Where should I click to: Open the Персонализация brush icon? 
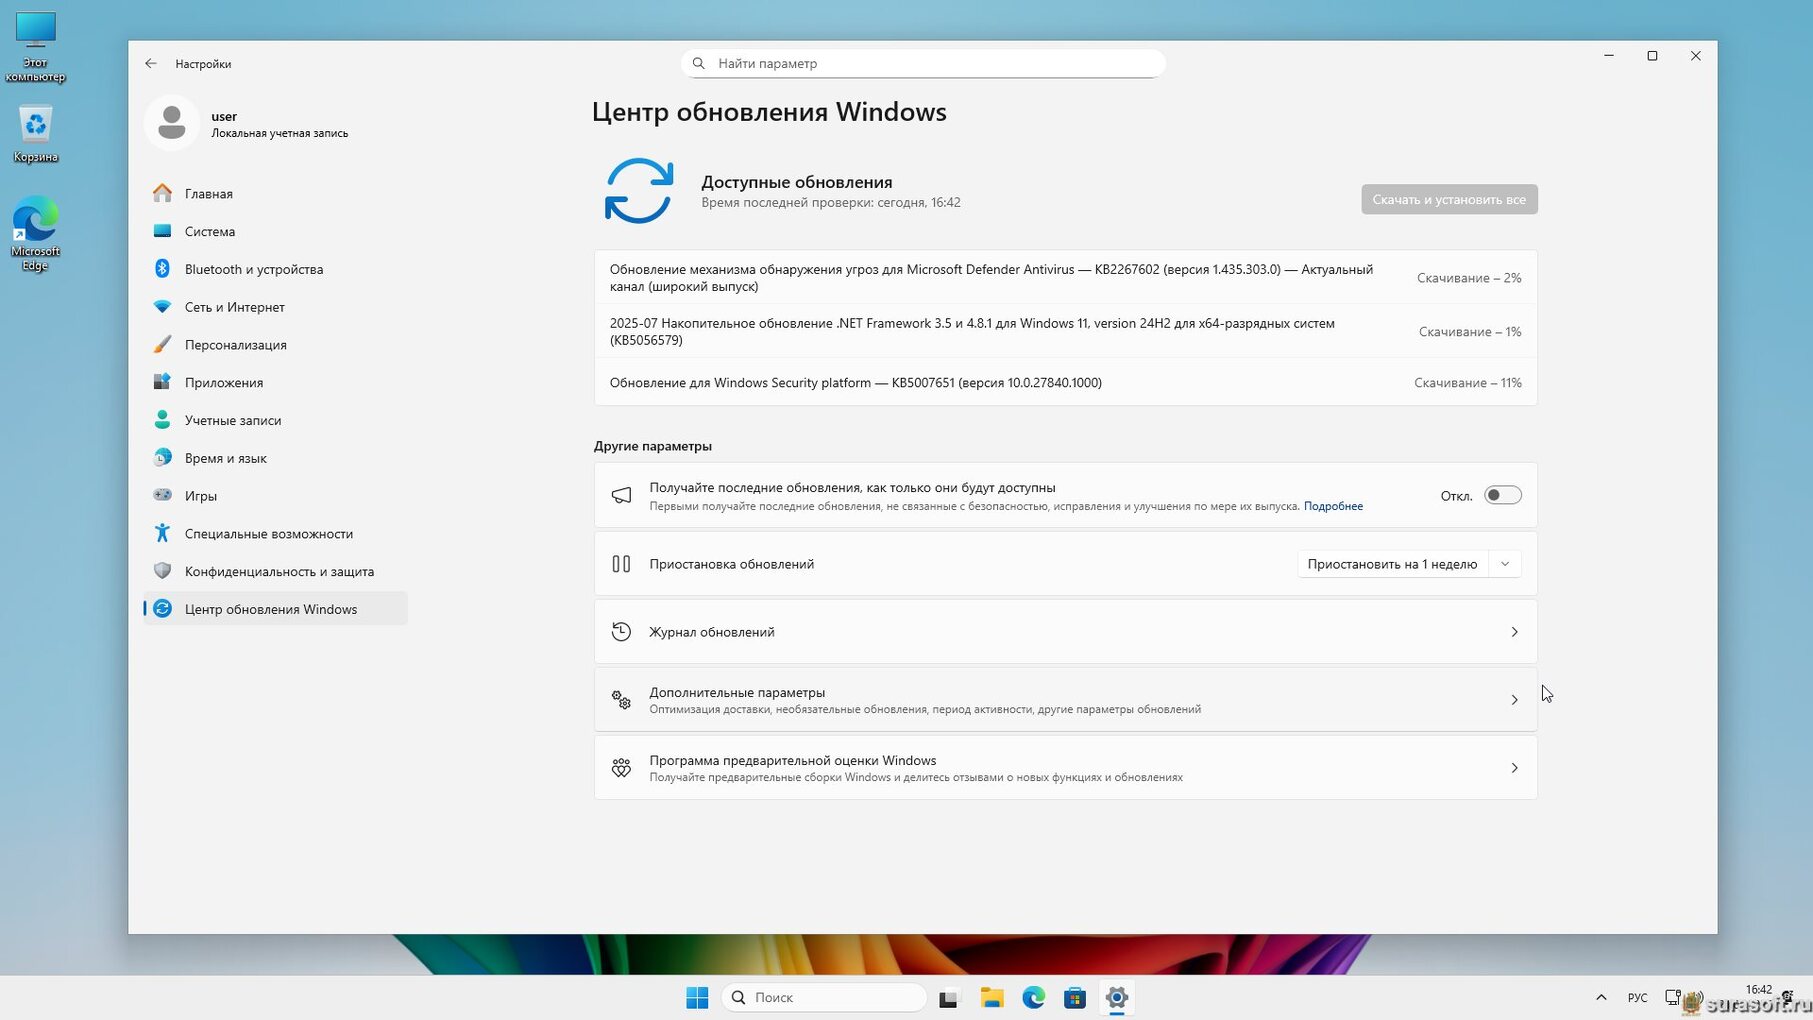162,345
